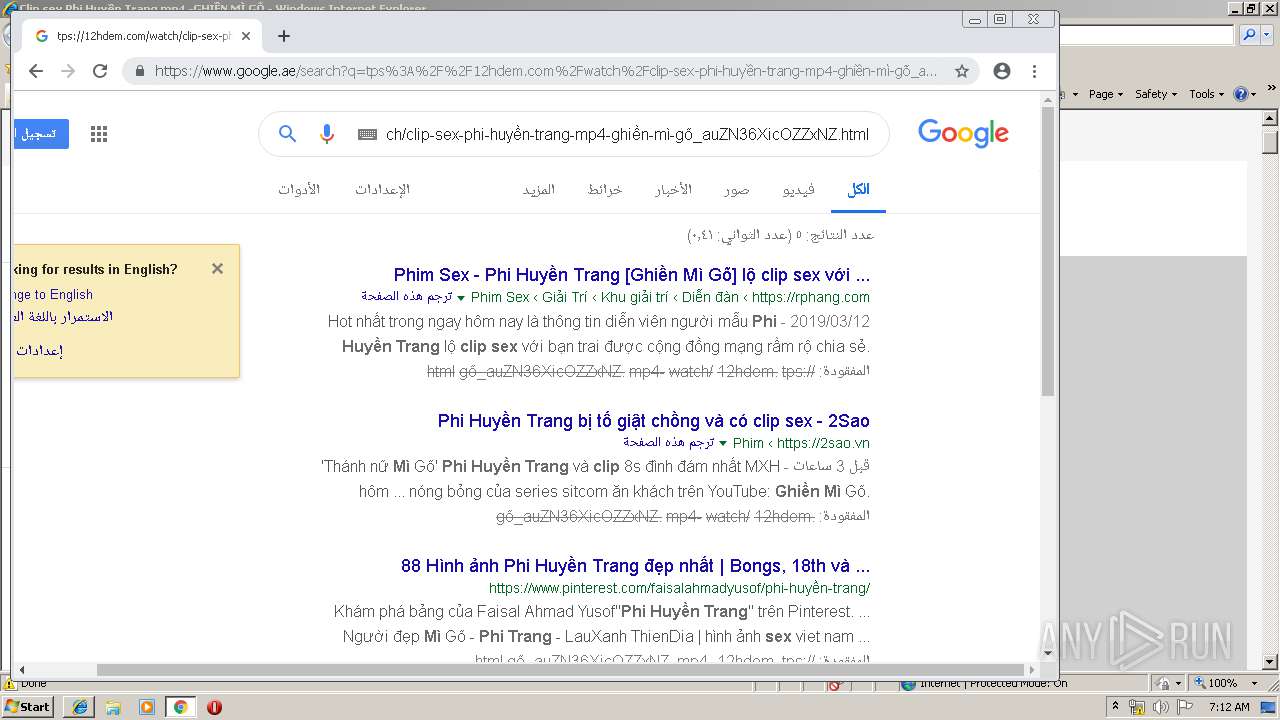Click scroll-down arrow of Chrome page scrollbar

(x=1048, y=653)
